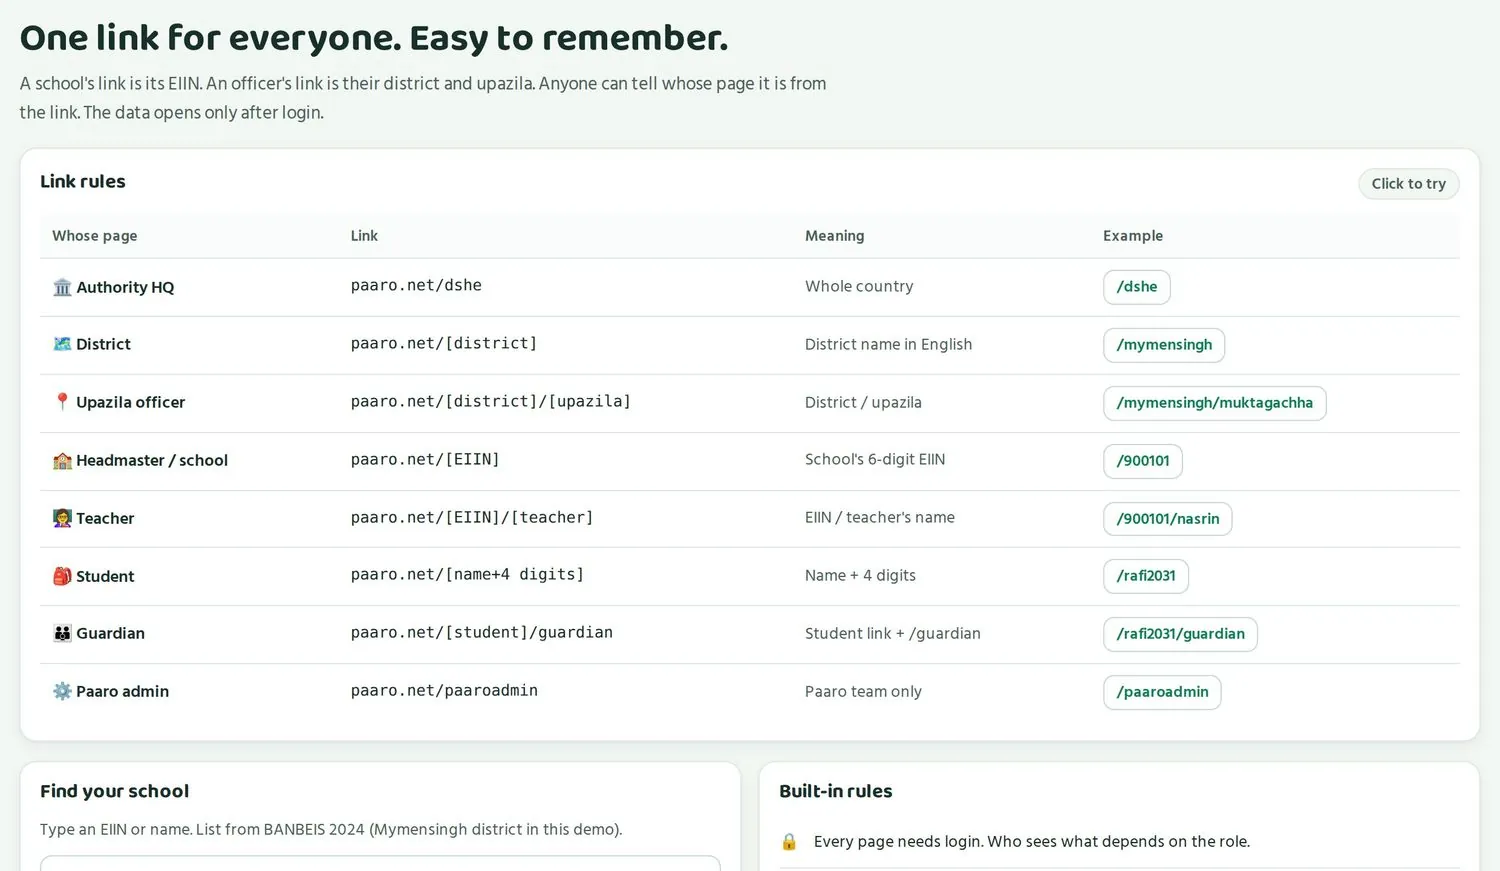
Task: Select the paaro.net/[district] link text
Action: coord(444,344)
